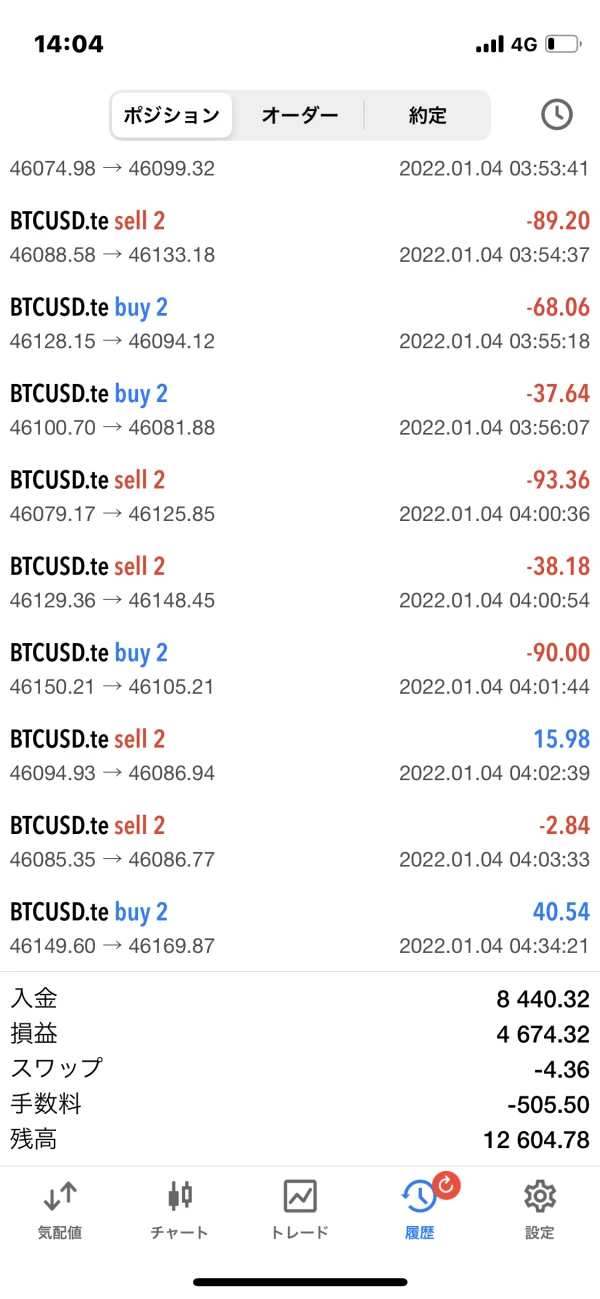Open the trade (トレード) icon

point(300,1196)
